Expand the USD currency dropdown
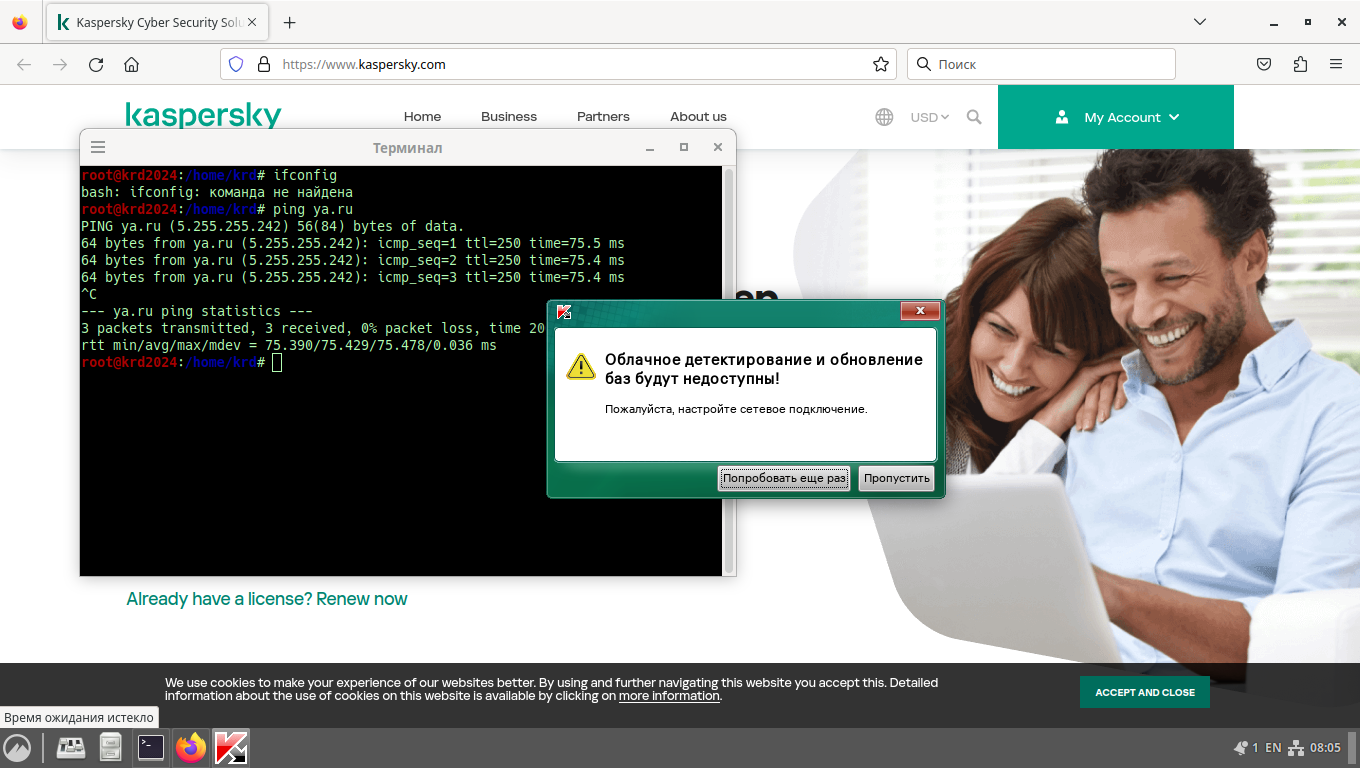Viewport: 1360px width, 768px height. 929,117
